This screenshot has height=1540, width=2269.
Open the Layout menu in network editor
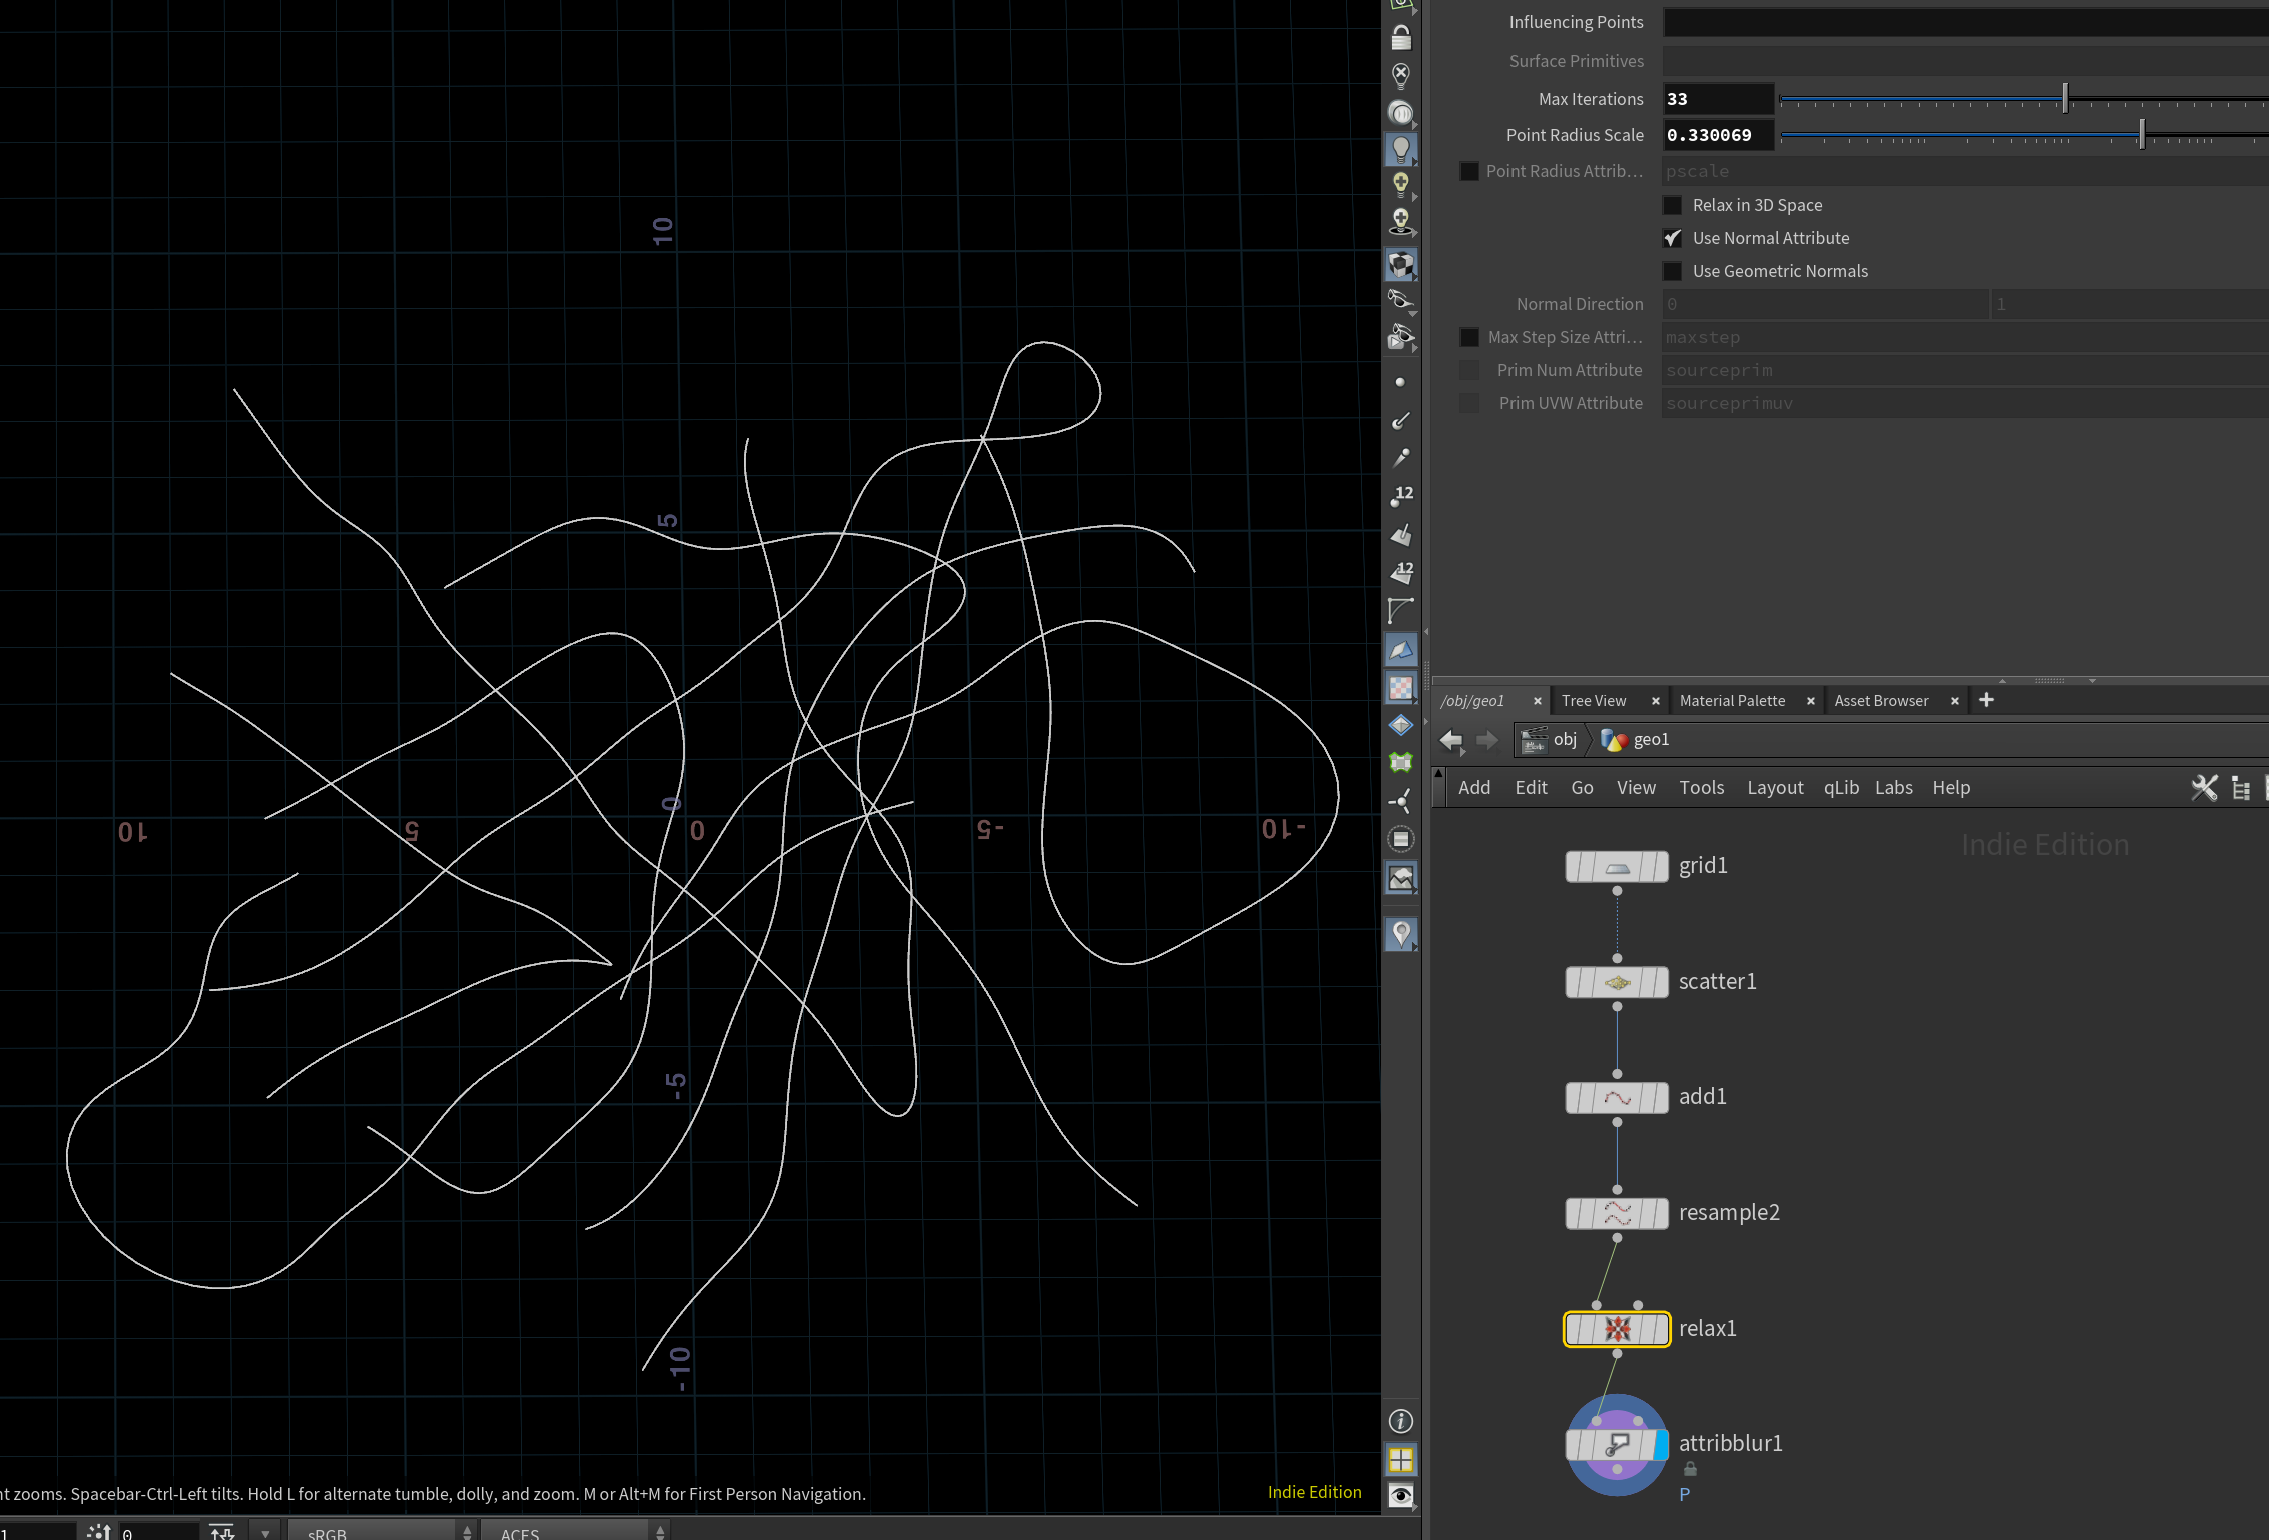tap(1774, 788)
